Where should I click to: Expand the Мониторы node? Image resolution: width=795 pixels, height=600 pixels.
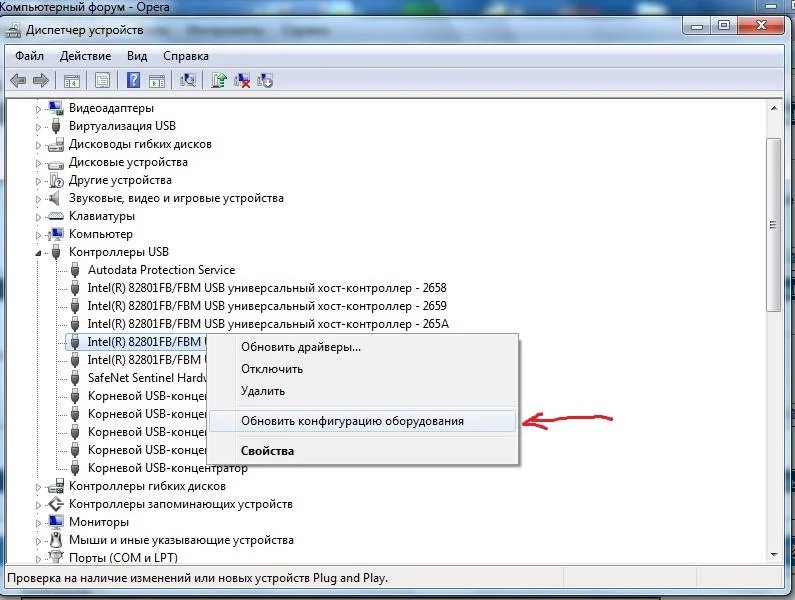click(38, 523)
